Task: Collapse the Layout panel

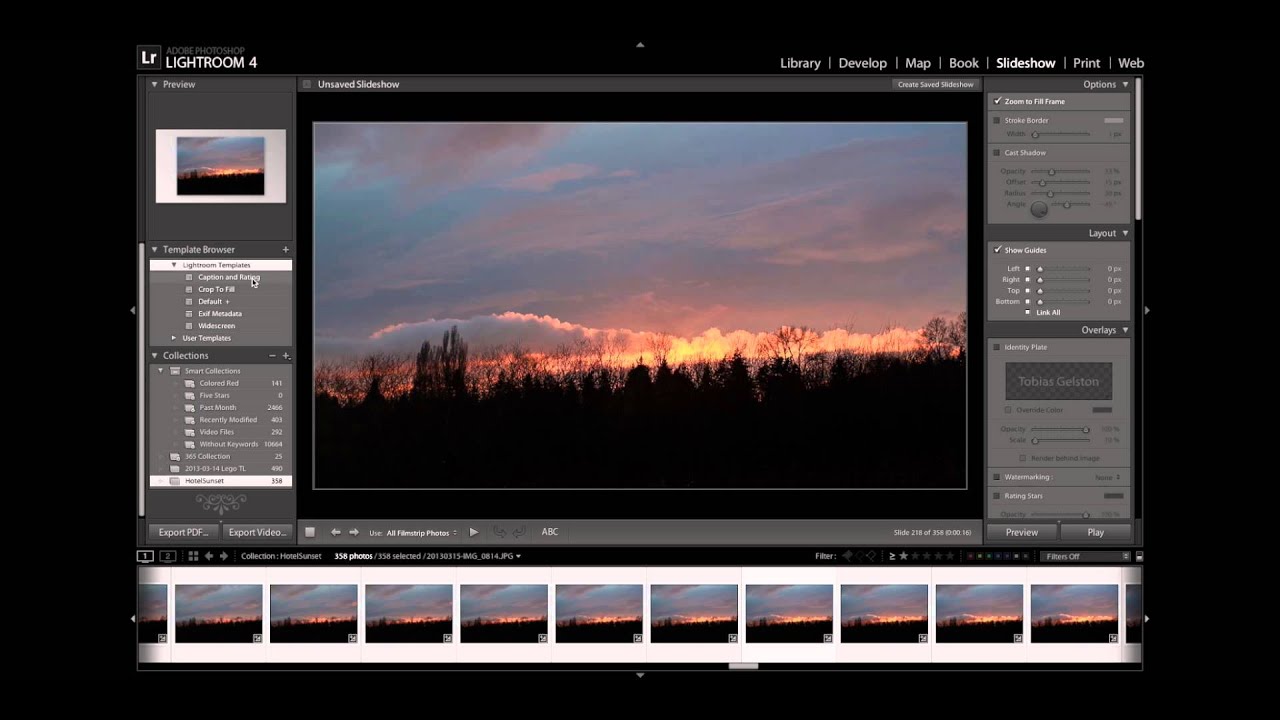Action: [x=1125, y=233]
